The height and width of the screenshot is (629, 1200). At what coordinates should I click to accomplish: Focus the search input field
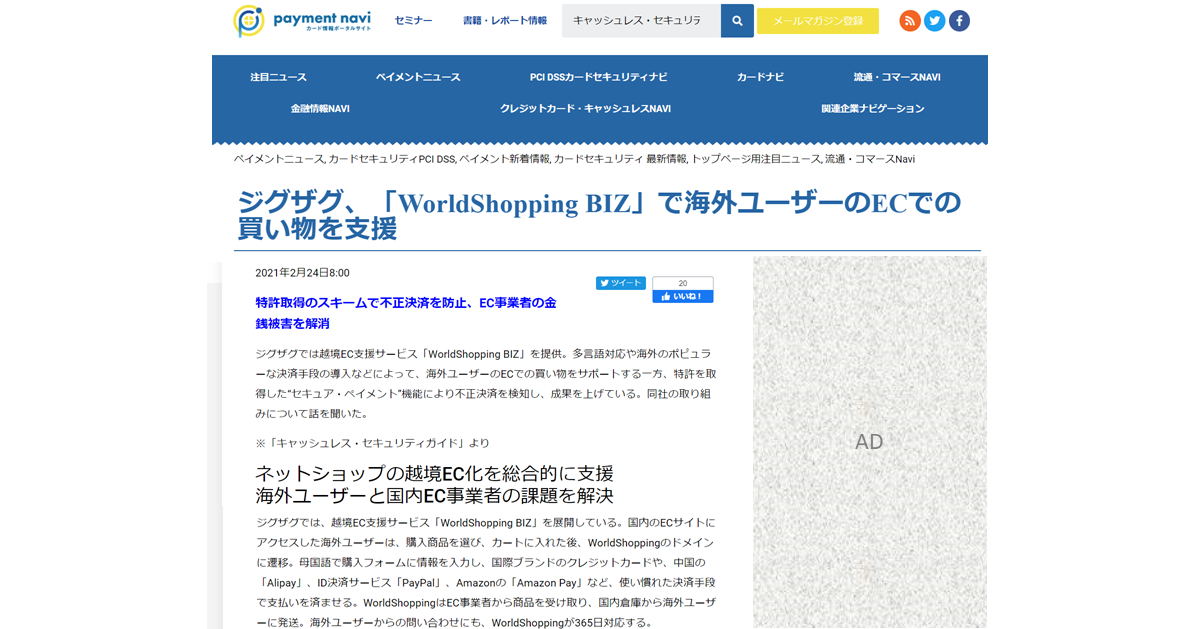[x=641, y=21]
